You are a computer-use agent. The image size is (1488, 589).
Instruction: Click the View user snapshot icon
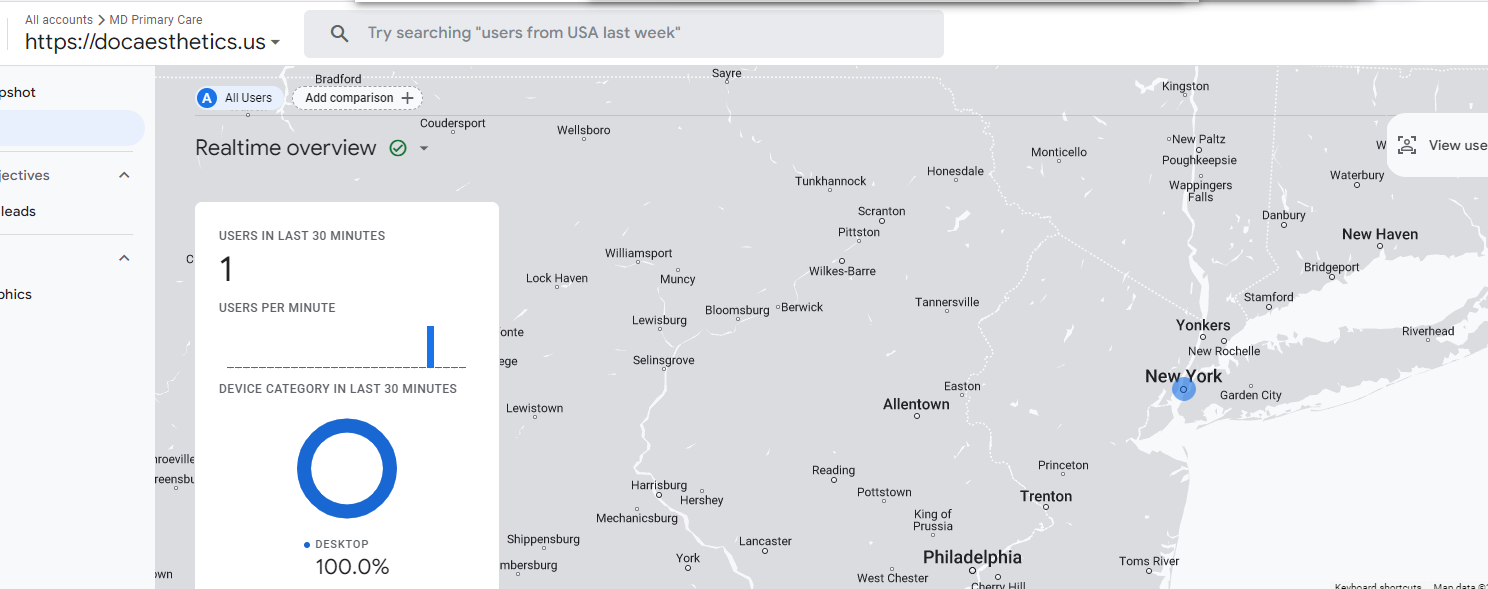(1407, 145)
